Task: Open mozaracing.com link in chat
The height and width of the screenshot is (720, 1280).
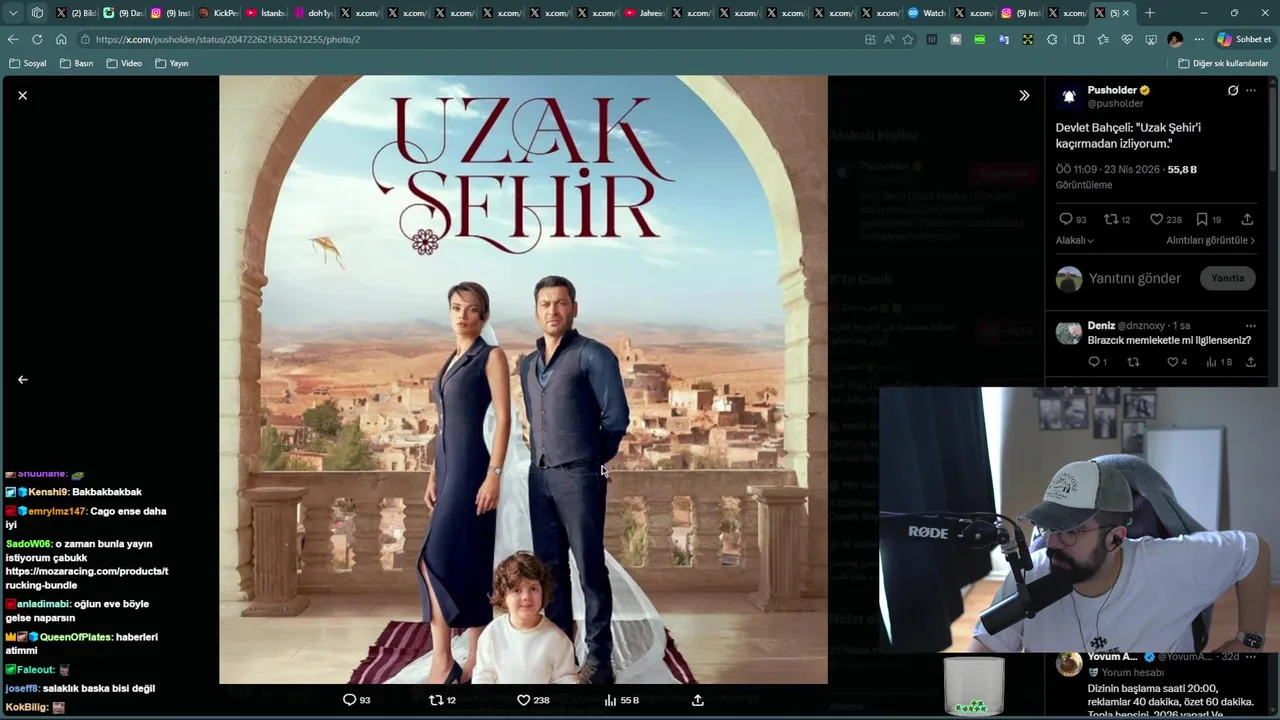Action: click(x=87, y=578)
